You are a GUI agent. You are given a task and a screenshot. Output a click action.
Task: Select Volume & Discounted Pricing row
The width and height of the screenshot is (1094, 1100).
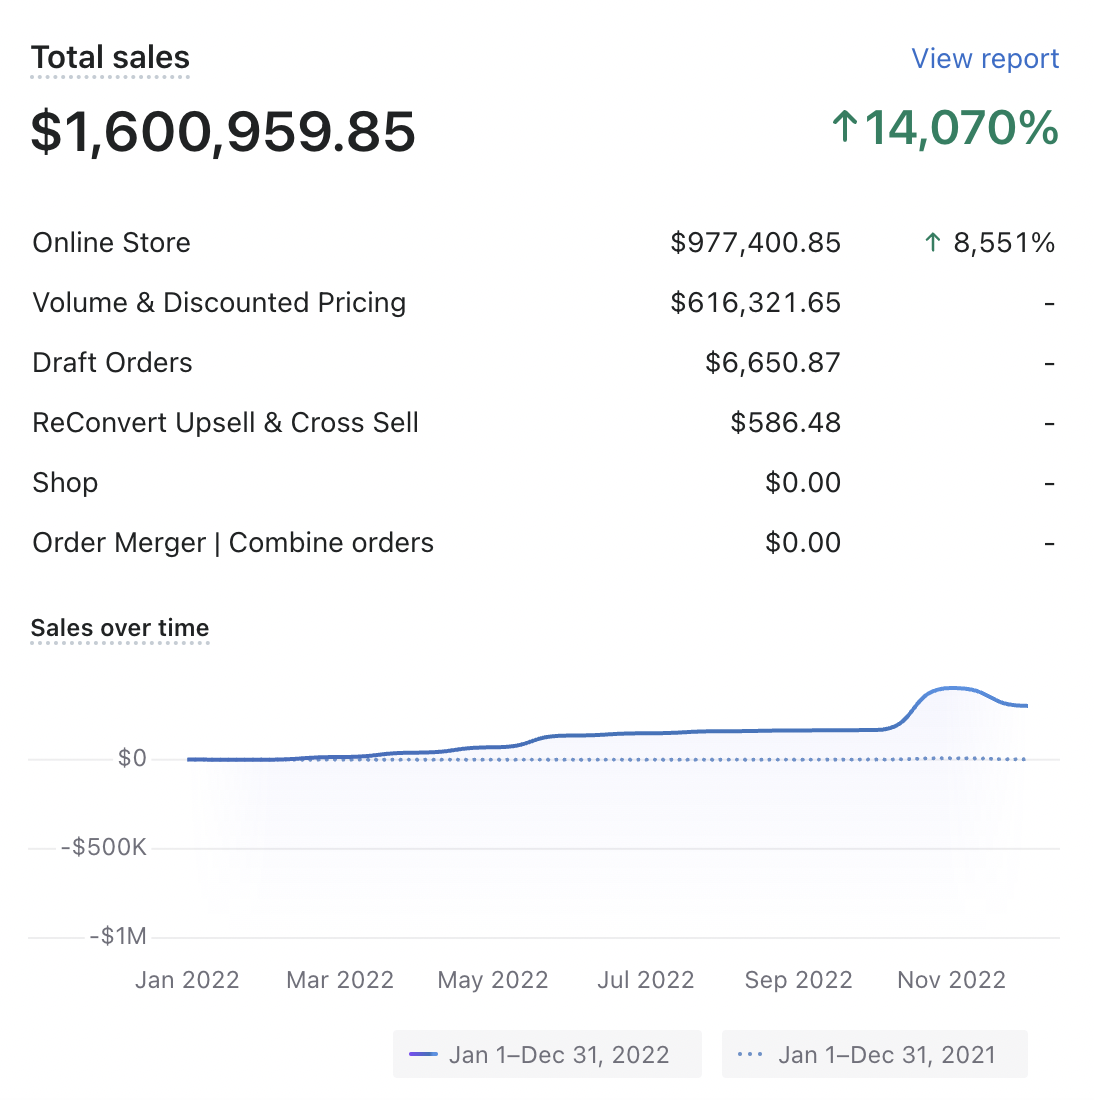pos(219,303)
